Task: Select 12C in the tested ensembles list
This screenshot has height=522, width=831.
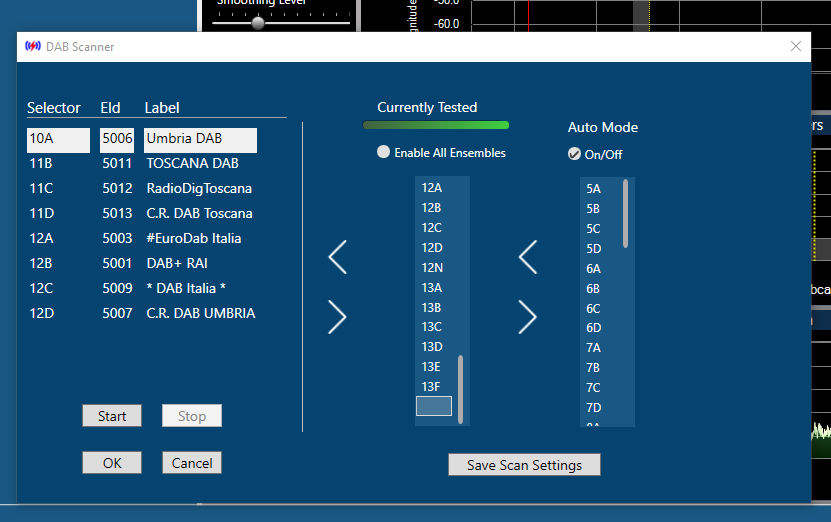Action: click(x=431, y=227)
